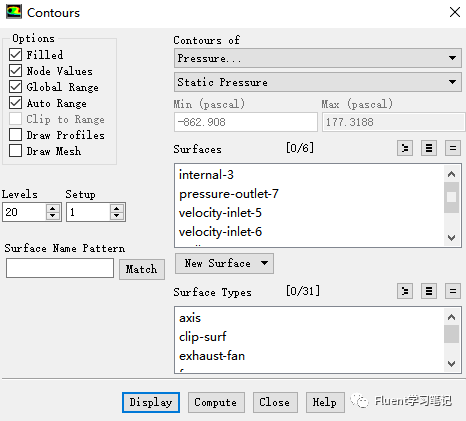Image resolution: width=466 pixels, height=421 pixels.
Task: Click the Display button
Action: [x=151, y=402]
